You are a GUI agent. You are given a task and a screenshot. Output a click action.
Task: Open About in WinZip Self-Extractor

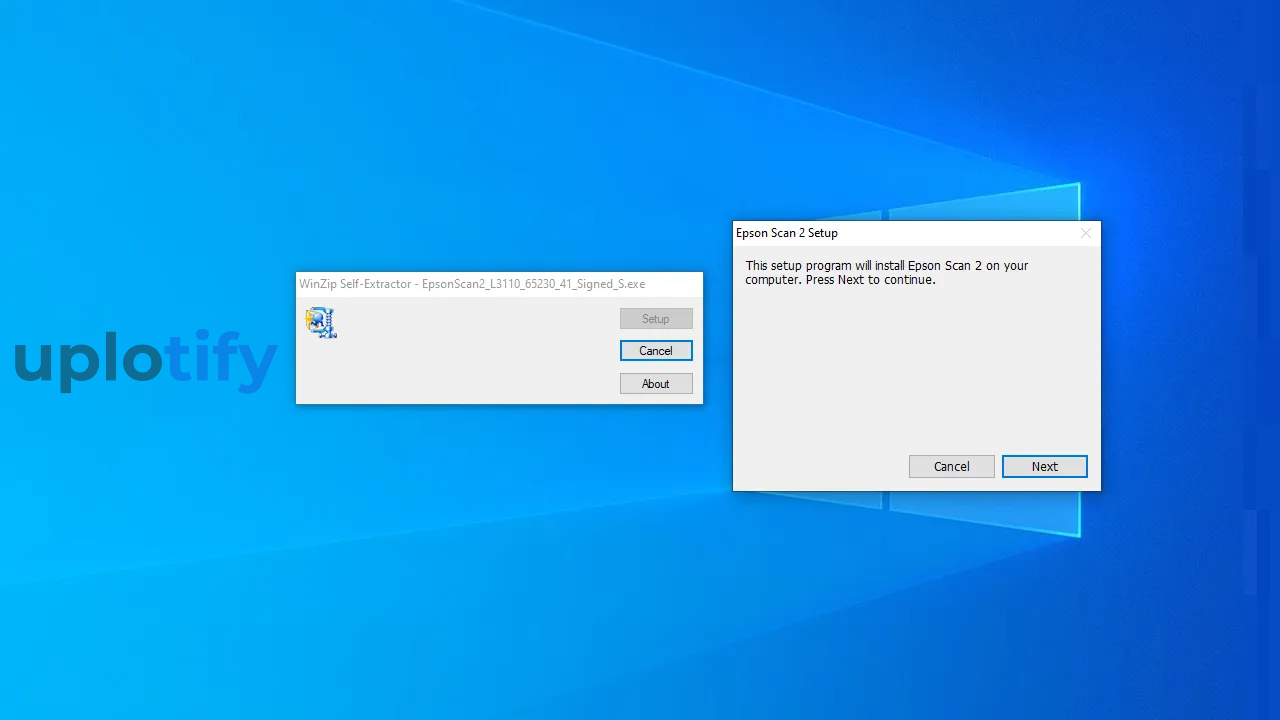click(x=656, y=384)
